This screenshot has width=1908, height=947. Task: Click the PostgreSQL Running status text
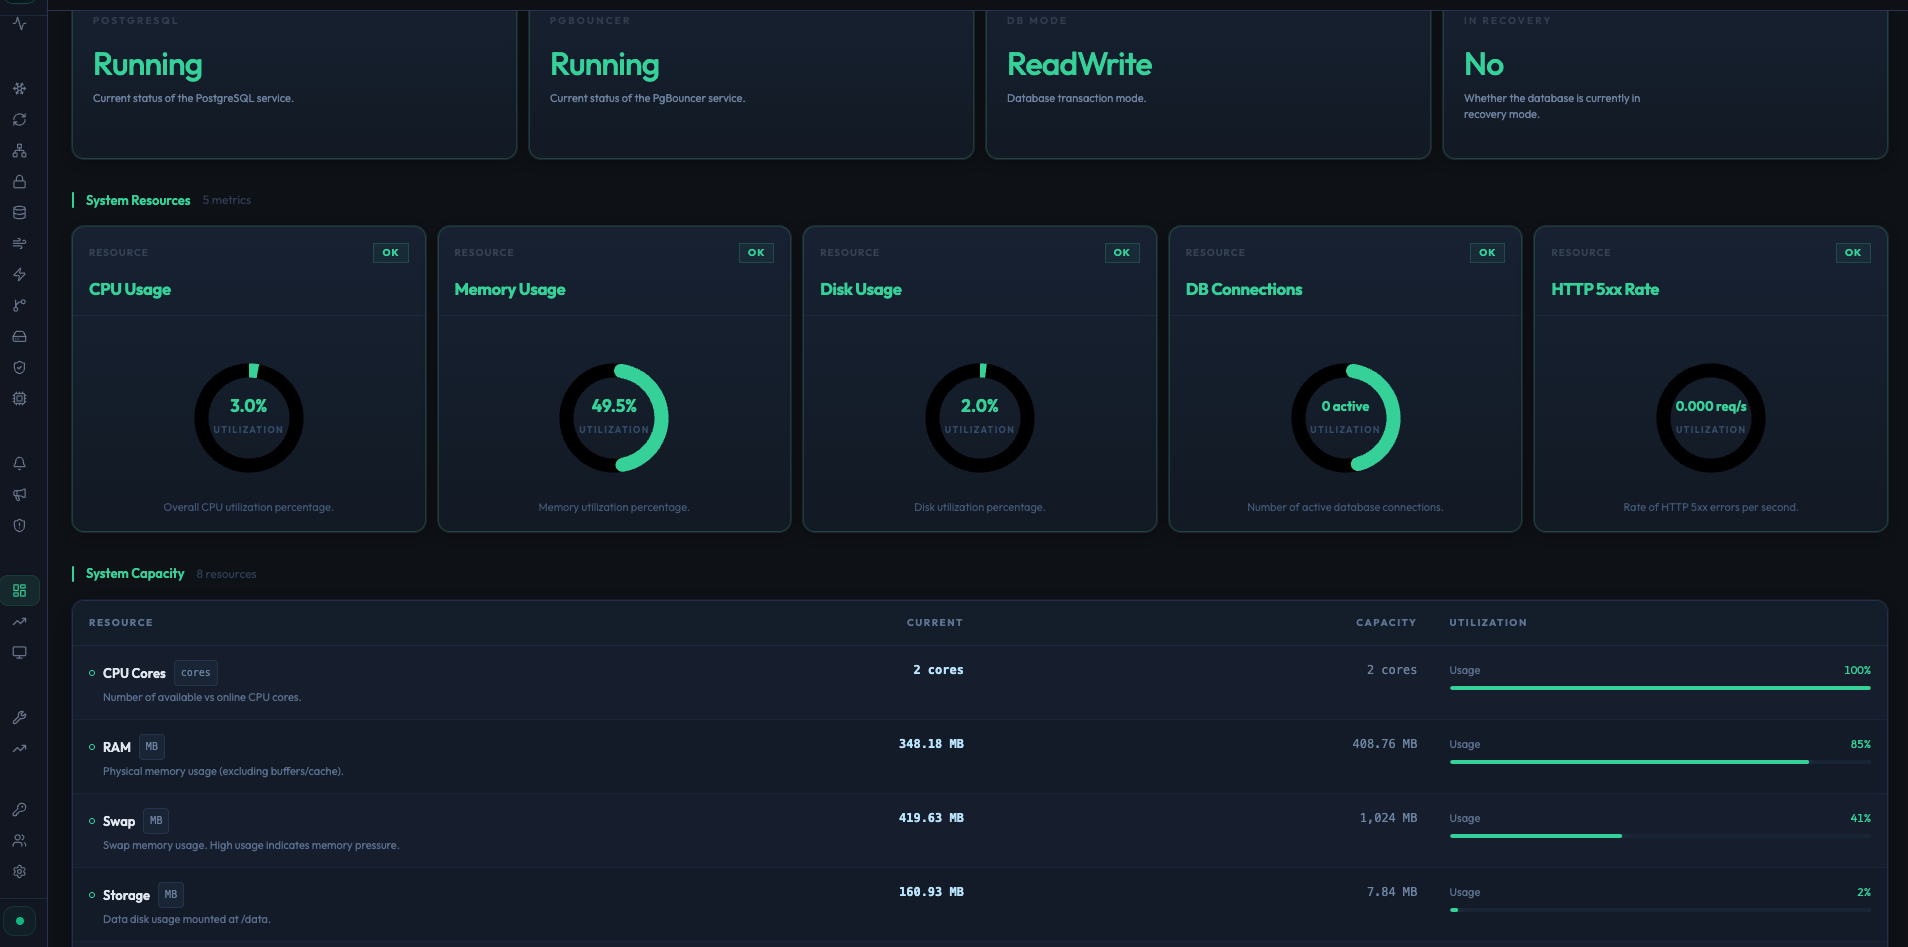click(x=148, y=65)
